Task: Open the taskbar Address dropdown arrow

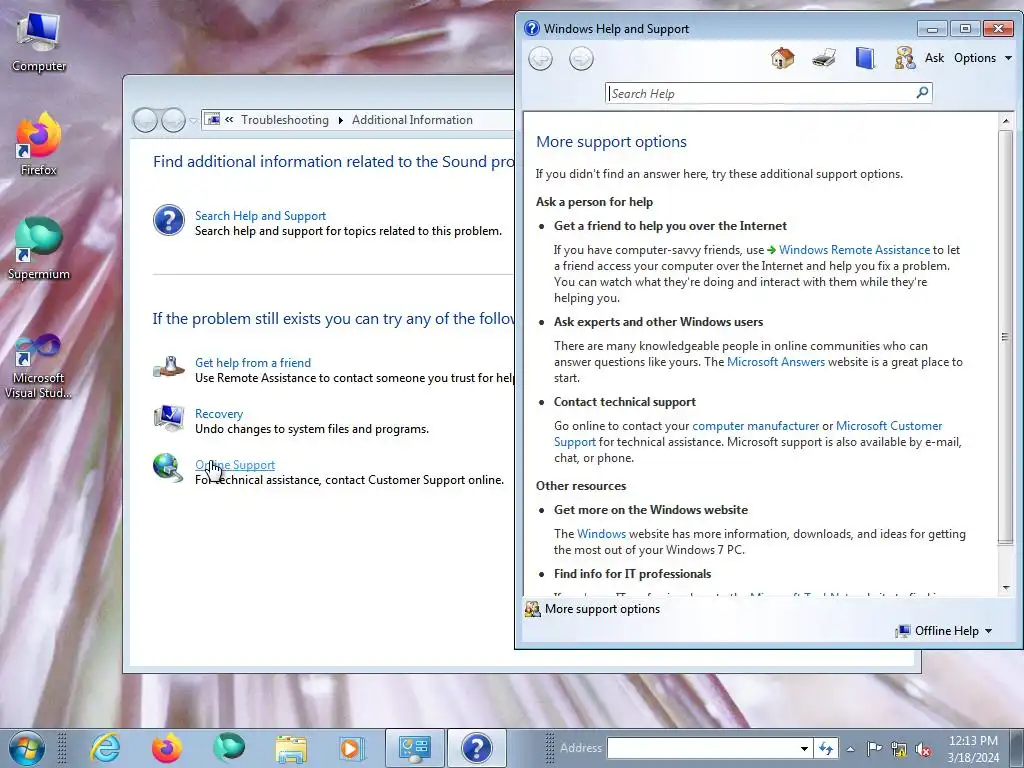Action: coord(805,748)
